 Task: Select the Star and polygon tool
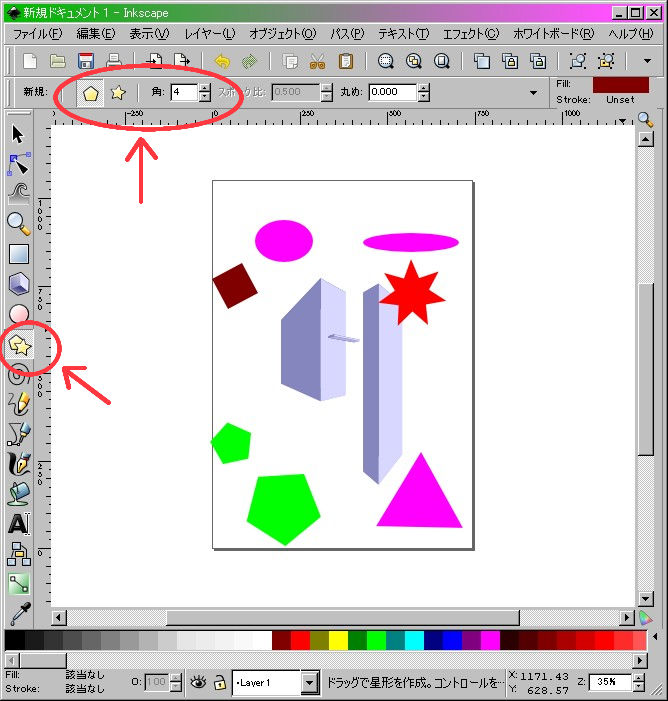click(19, 345)
